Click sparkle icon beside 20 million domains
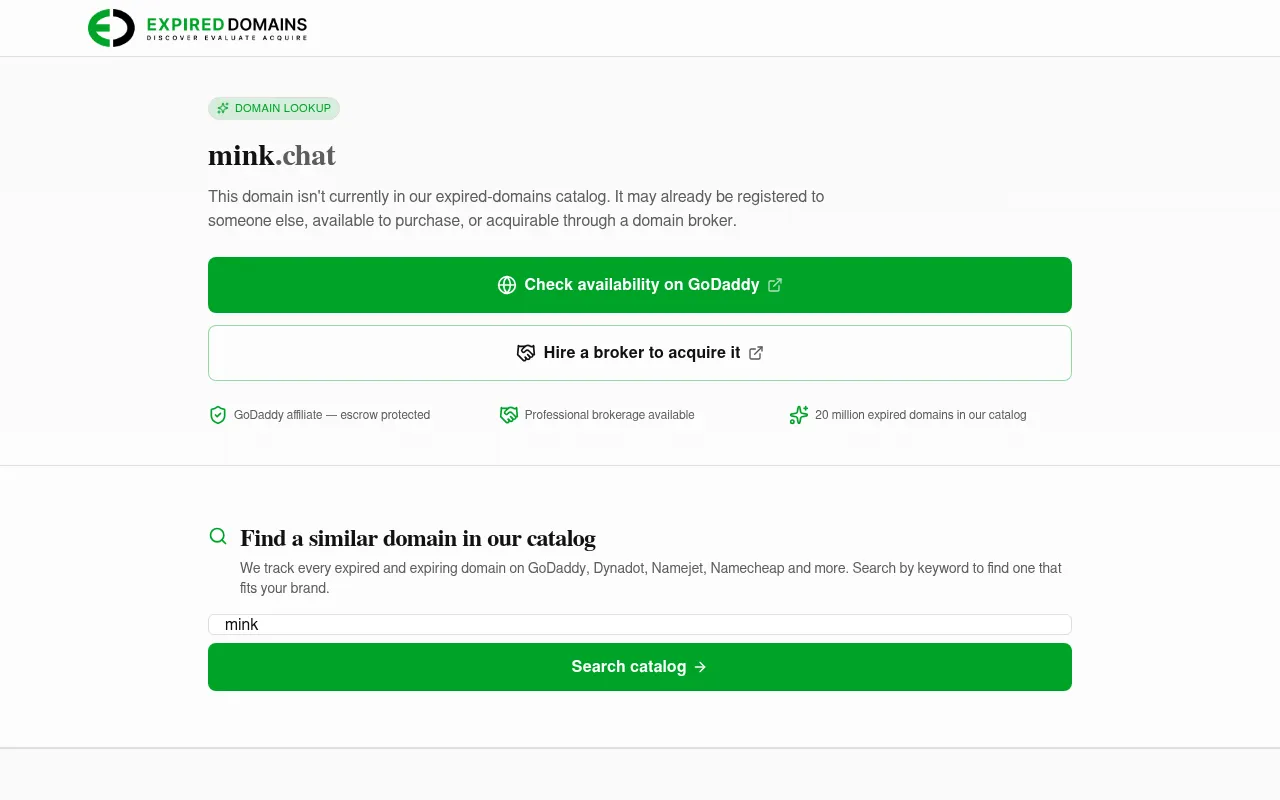The height and width of the screenshot is (800, 1280). click(x=798, y=415)
